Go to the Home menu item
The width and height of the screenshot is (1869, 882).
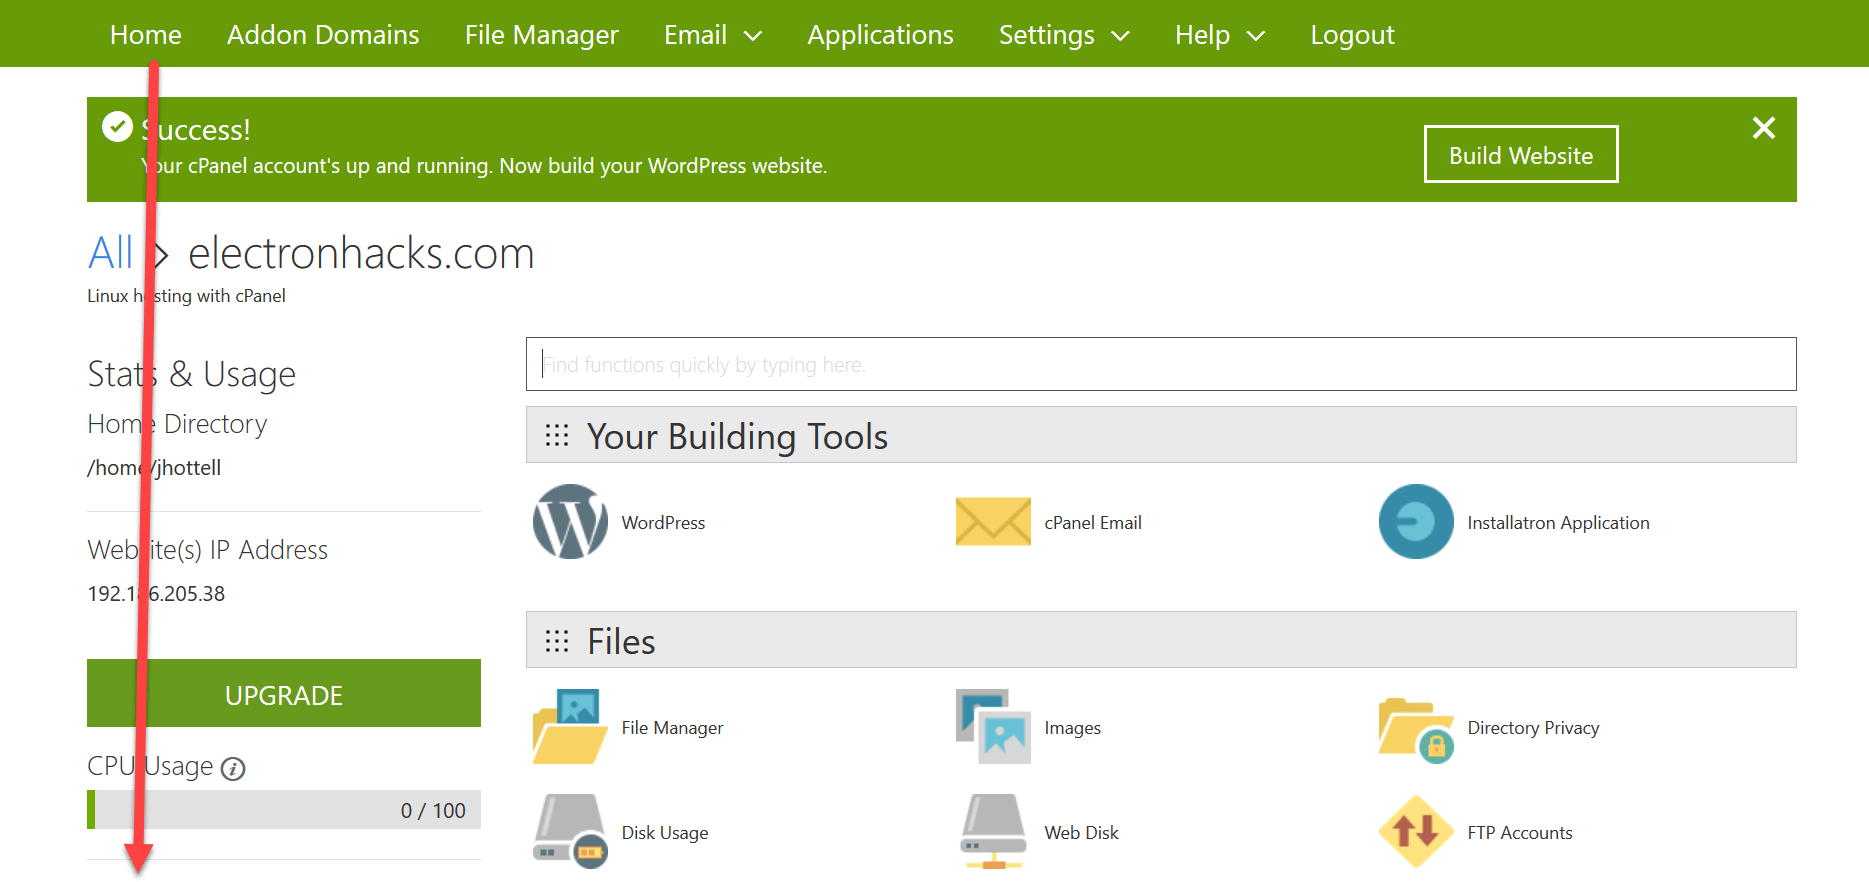[146, 35]
